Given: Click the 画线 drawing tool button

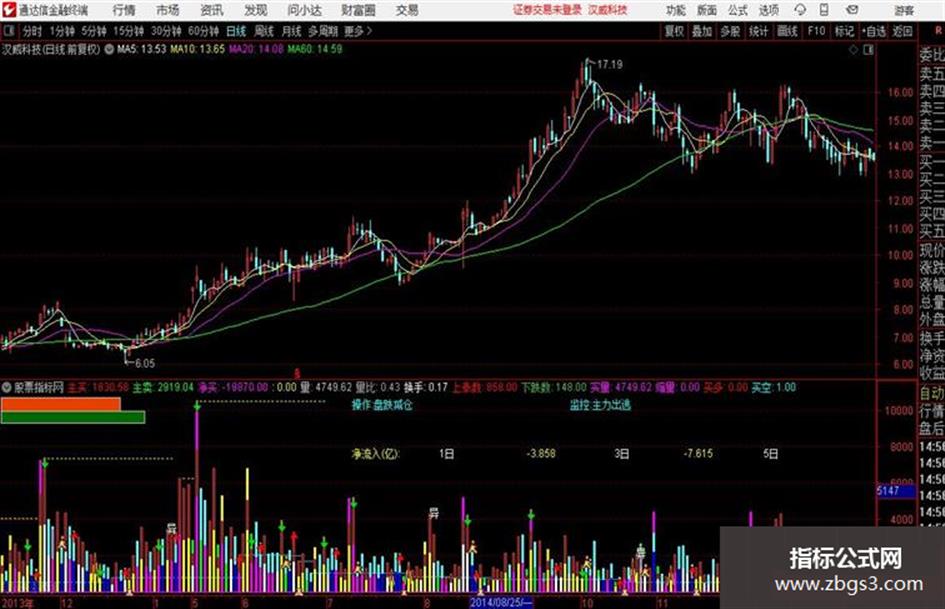Looking at the screenshot, I should pyautogui.click(x=787, y=31).
